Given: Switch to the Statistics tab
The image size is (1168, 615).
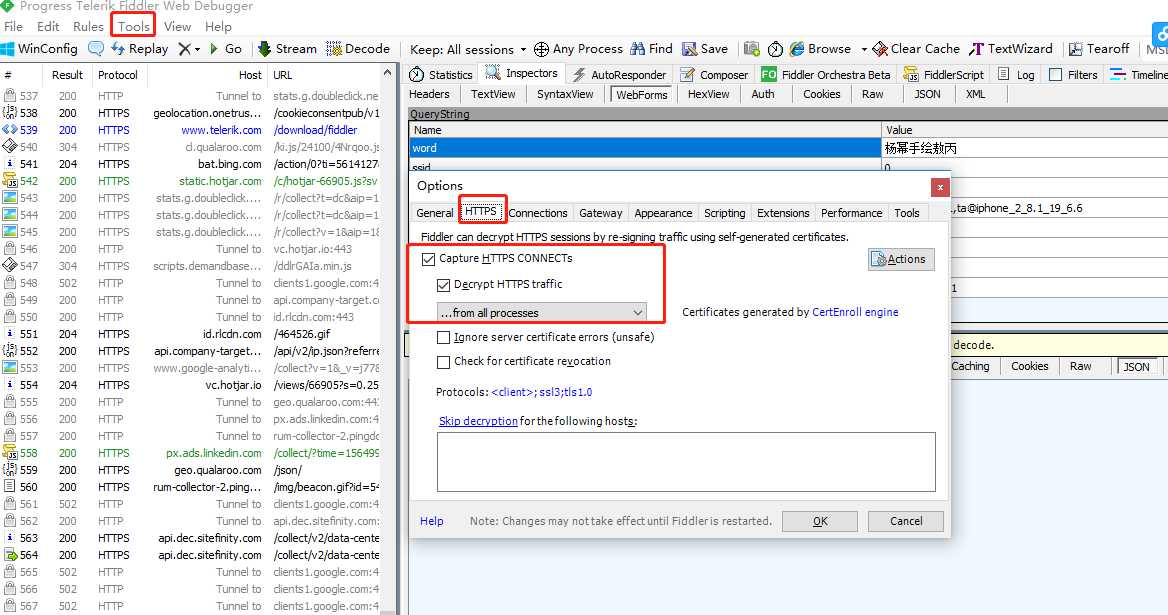Looking at the screenshot, I should click(x=441, y=74).
